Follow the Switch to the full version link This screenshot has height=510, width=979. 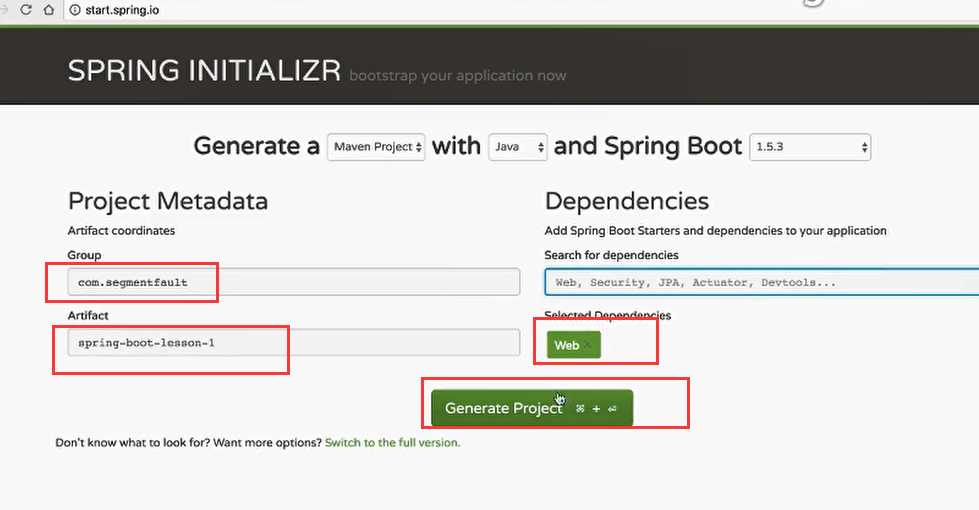(392, 443)
